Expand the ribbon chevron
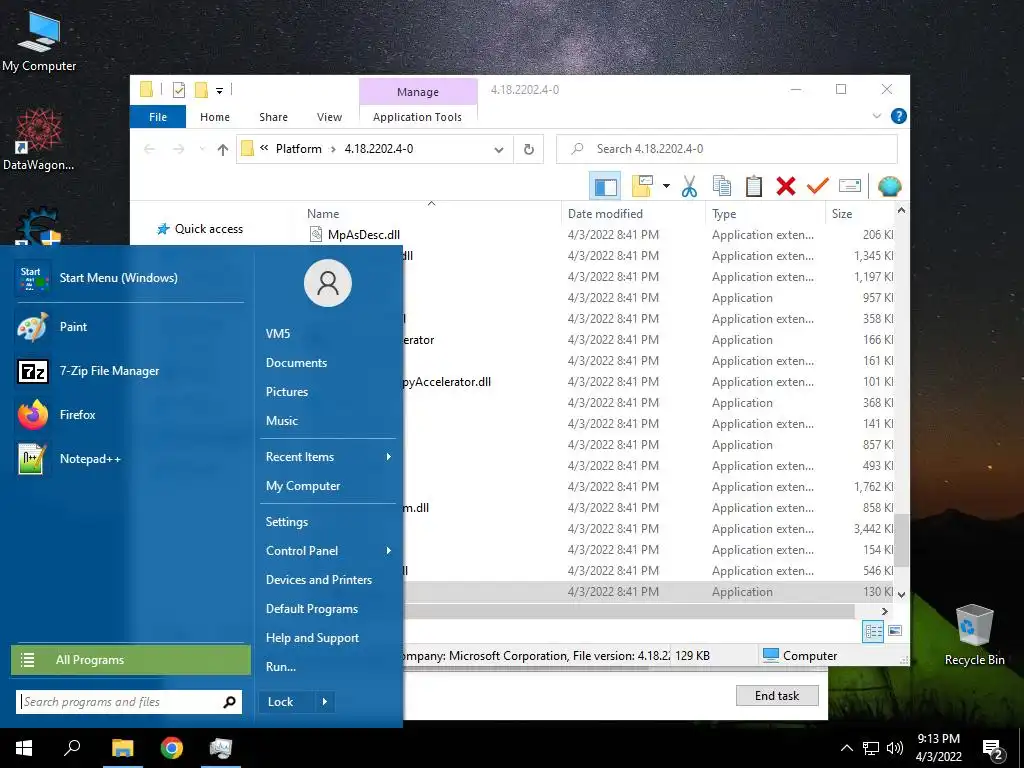Image resolution: width=1024 pixels, height=768 pixels. [876, 116]
